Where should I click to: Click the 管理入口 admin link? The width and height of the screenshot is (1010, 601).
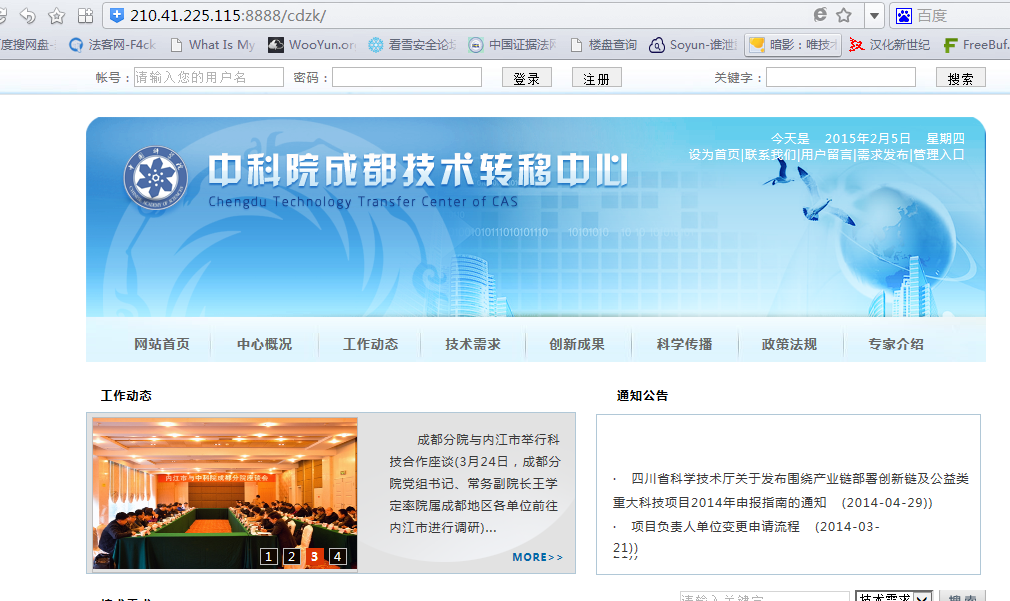[939, 155]
